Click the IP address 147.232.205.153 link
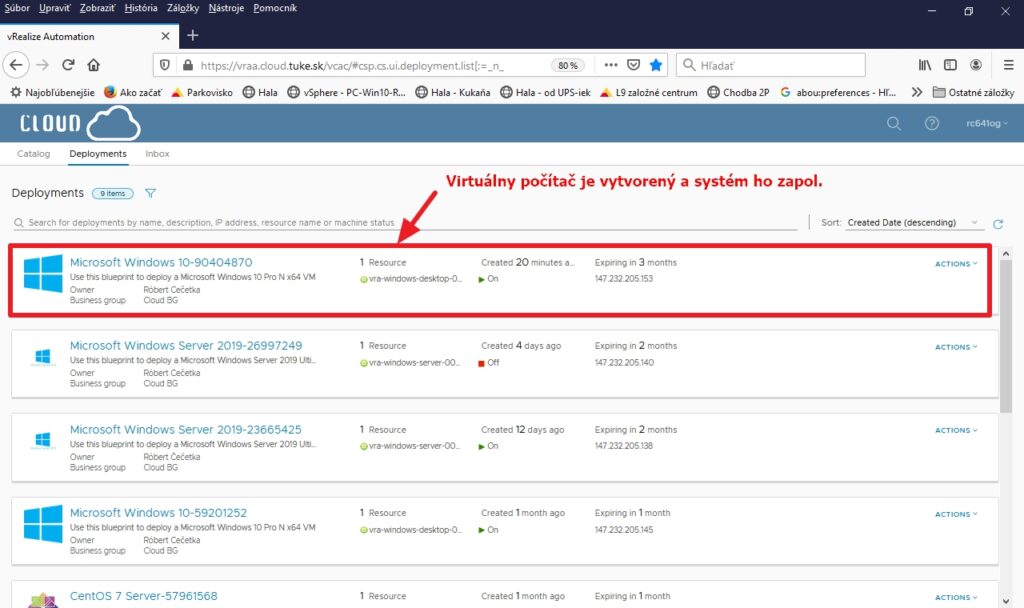 point(623,278)
